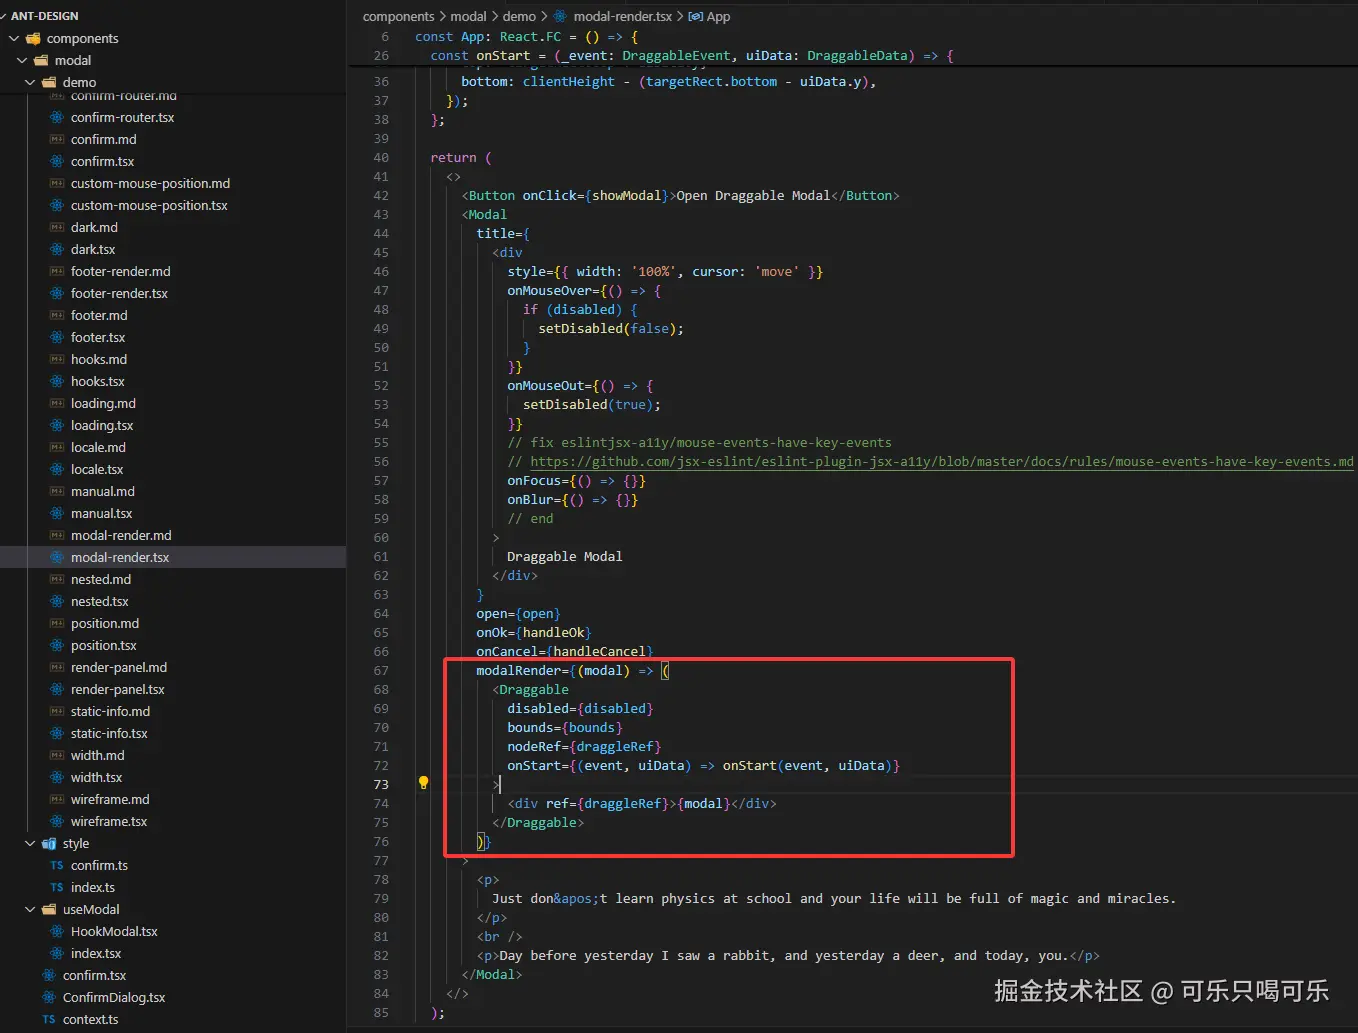Click the React icon beside locale.tsx
Image resolution: width=1358 pixels, height=1033 pixels.
(x=57, y=469)
